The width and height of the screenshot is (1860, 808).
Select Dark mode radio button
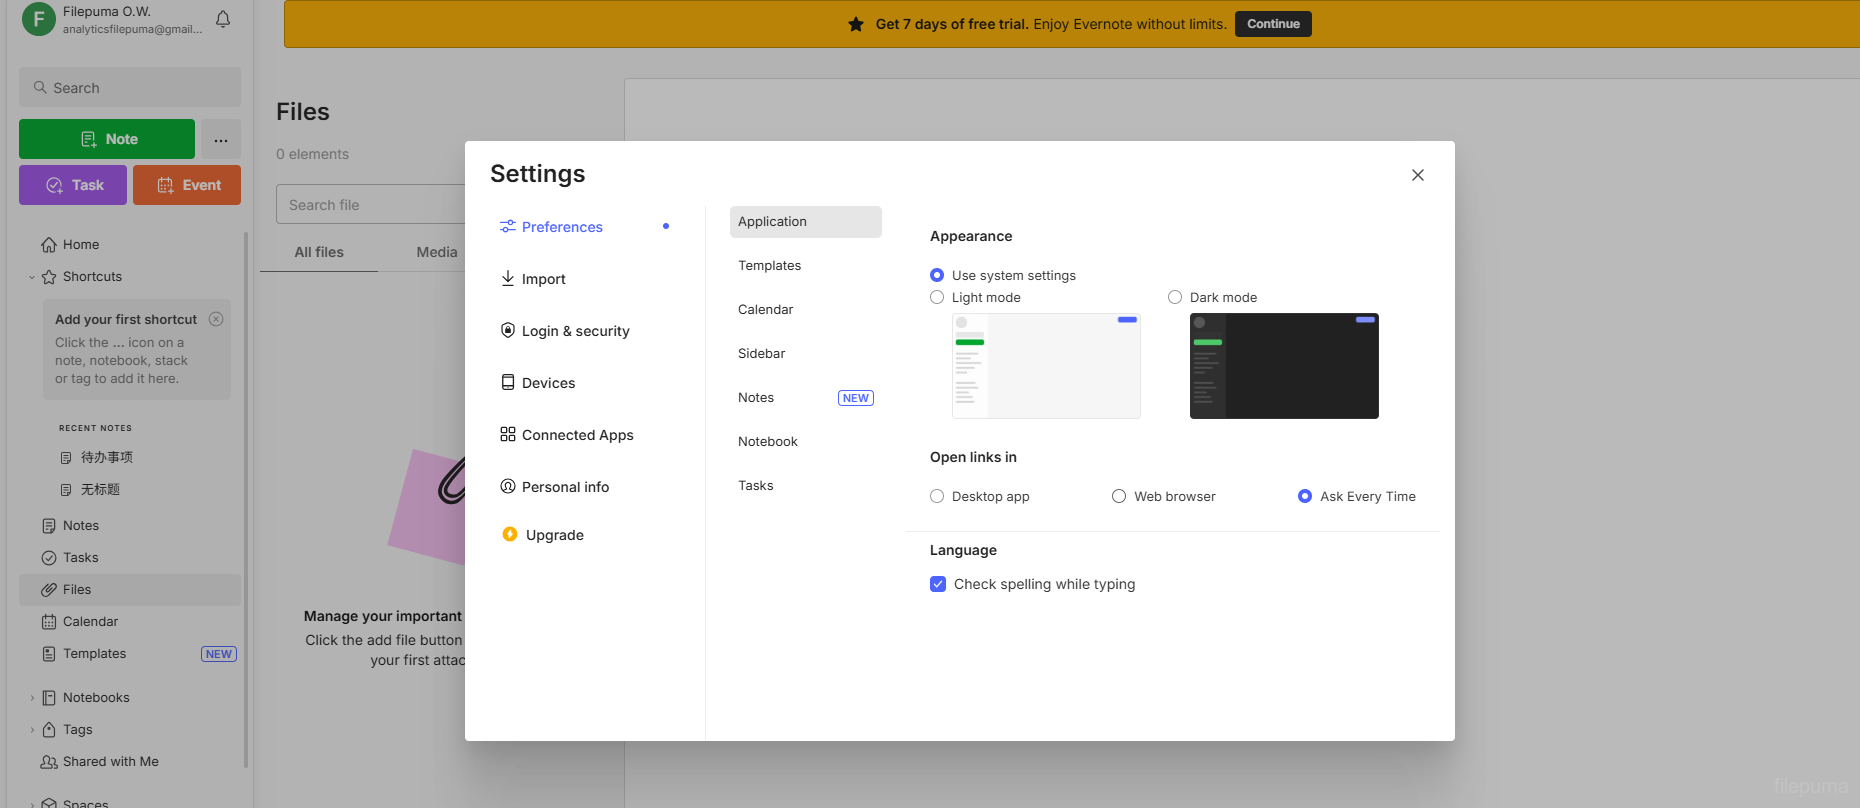point(1175,297)
